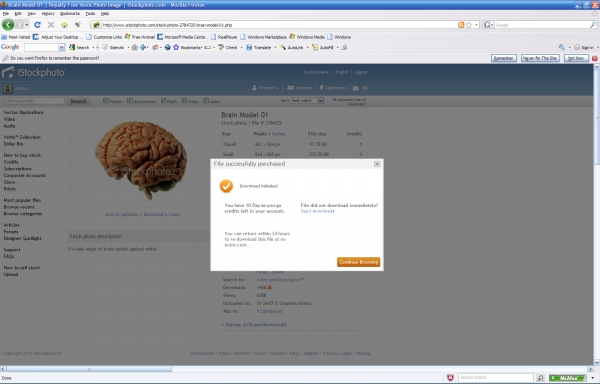Click the Secure Search magnifier button

(540, 378)
